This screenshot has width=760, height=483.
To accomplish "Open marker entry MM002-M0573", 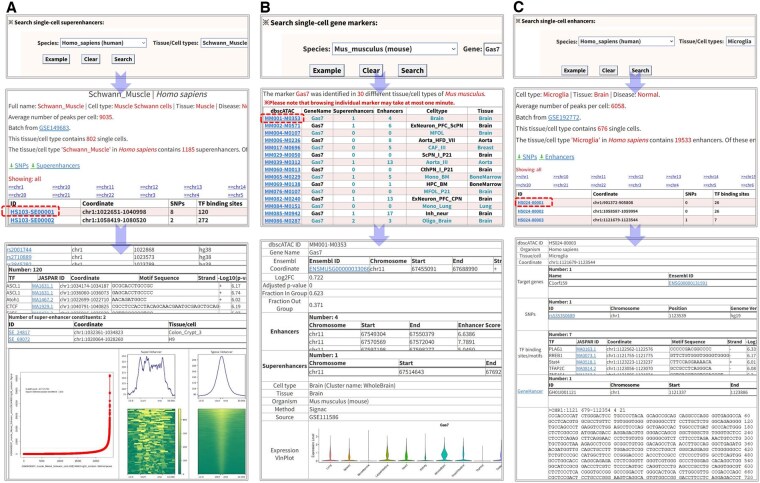I will pyautogui.click(x=282, y=125).
